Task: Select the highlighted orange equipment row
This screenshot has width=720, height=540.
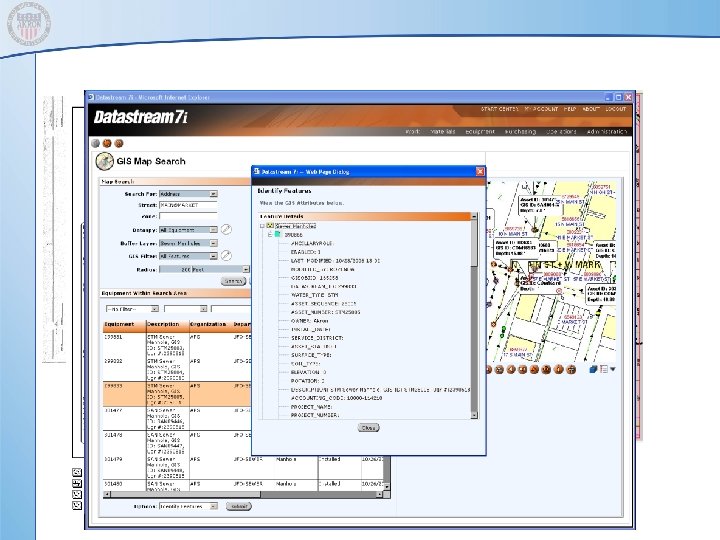Action: (177, 394)
